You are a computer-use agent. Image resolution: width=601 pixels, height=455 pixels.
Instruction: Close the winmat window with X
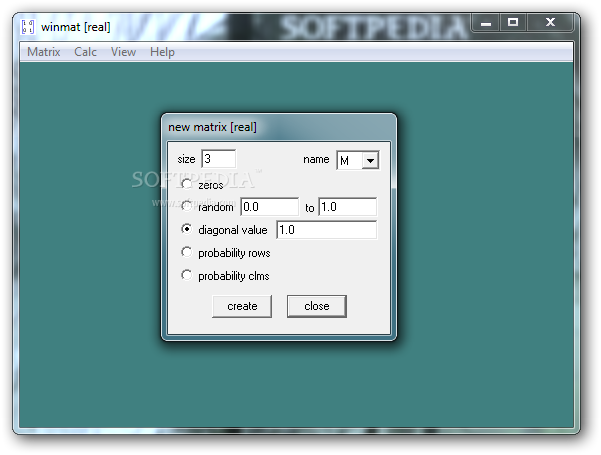[x=550, y=23]
